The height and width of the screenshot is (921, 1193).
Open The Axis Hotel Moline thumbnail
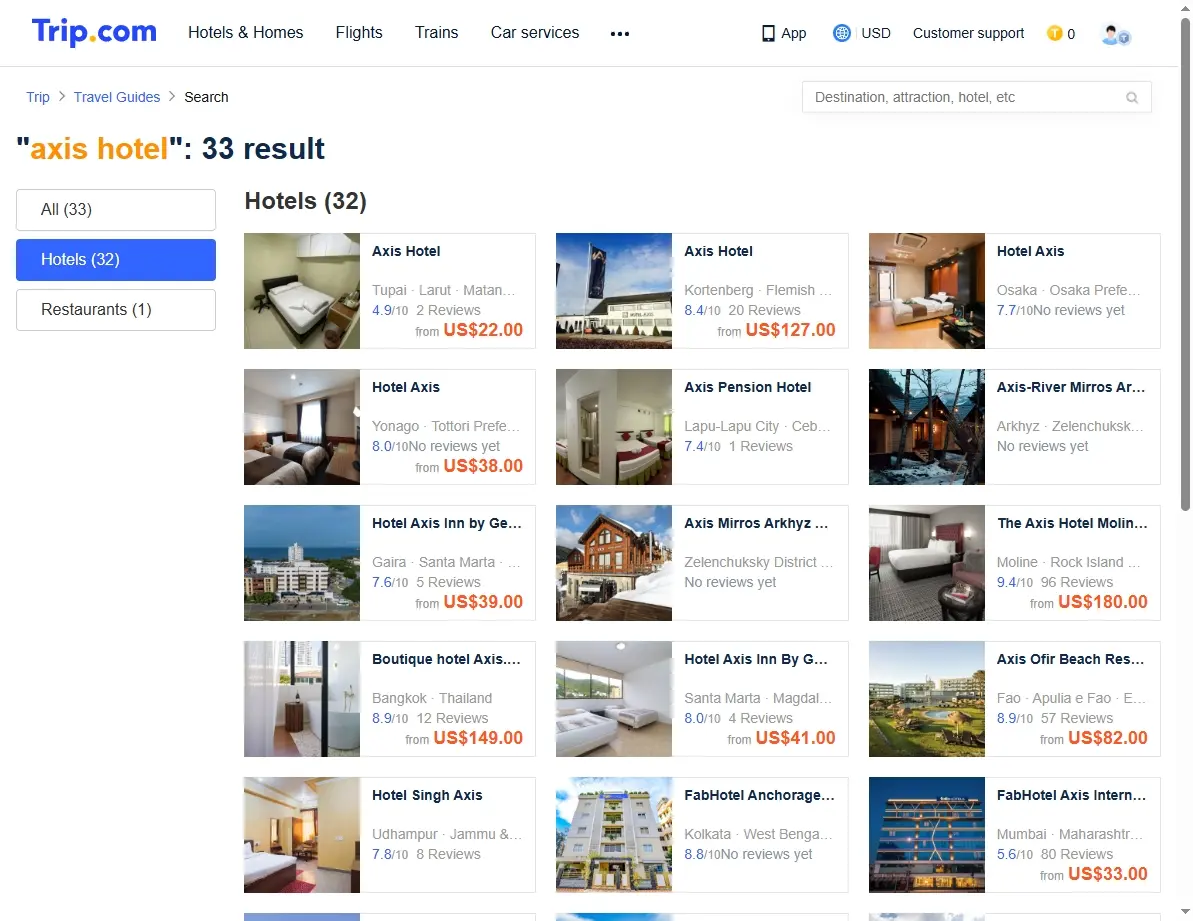pyautogui.click(x=927, y=564)
